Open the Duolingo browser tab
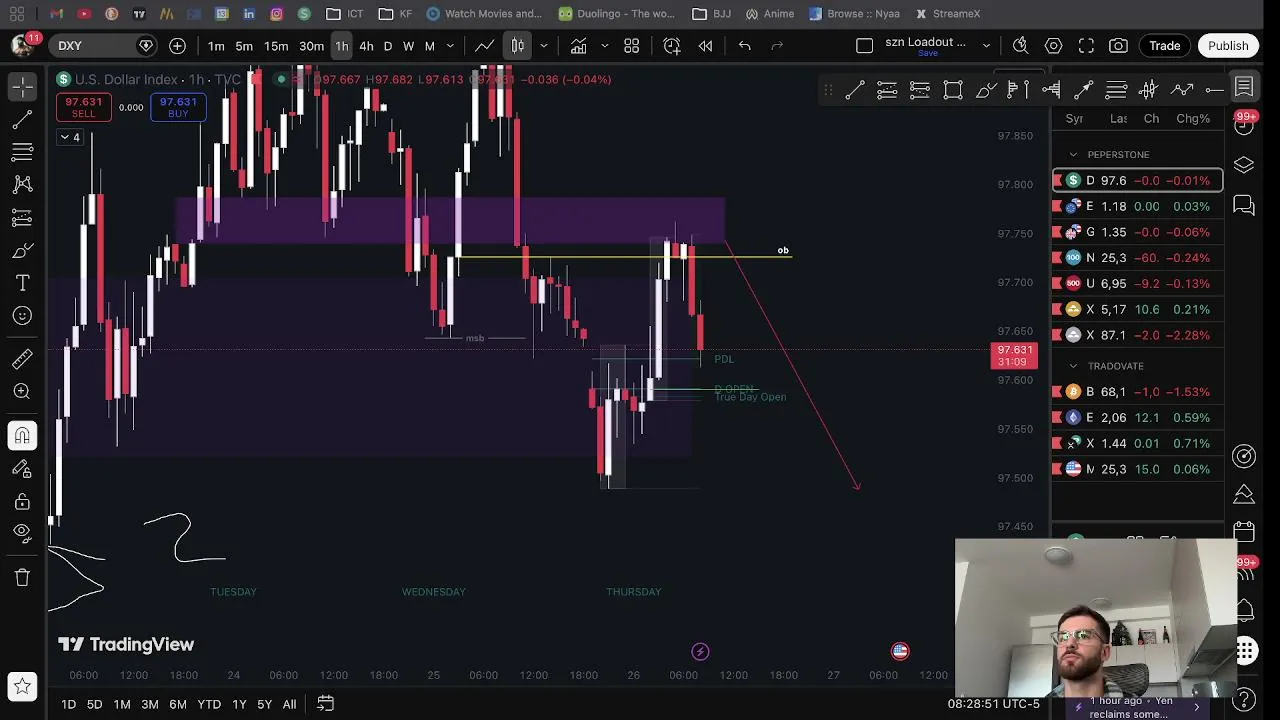Screen dimensions: 1280x720 617,14
